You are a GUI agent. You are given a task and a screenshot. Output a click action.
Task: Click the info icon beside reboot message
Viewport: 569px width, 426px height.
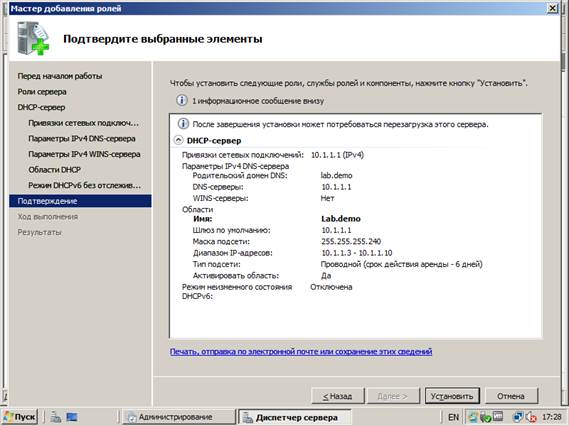click(183, 124)
